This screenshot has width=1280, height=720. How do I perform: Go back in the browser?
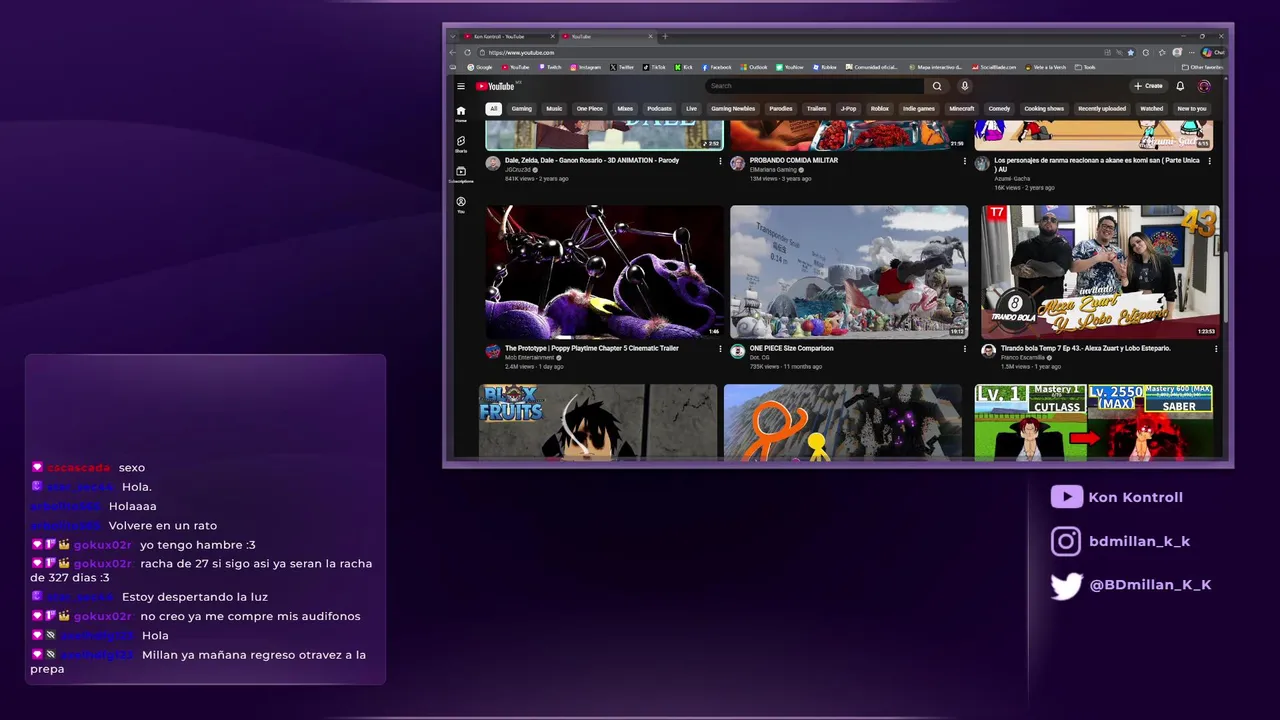tap(452, 52)
